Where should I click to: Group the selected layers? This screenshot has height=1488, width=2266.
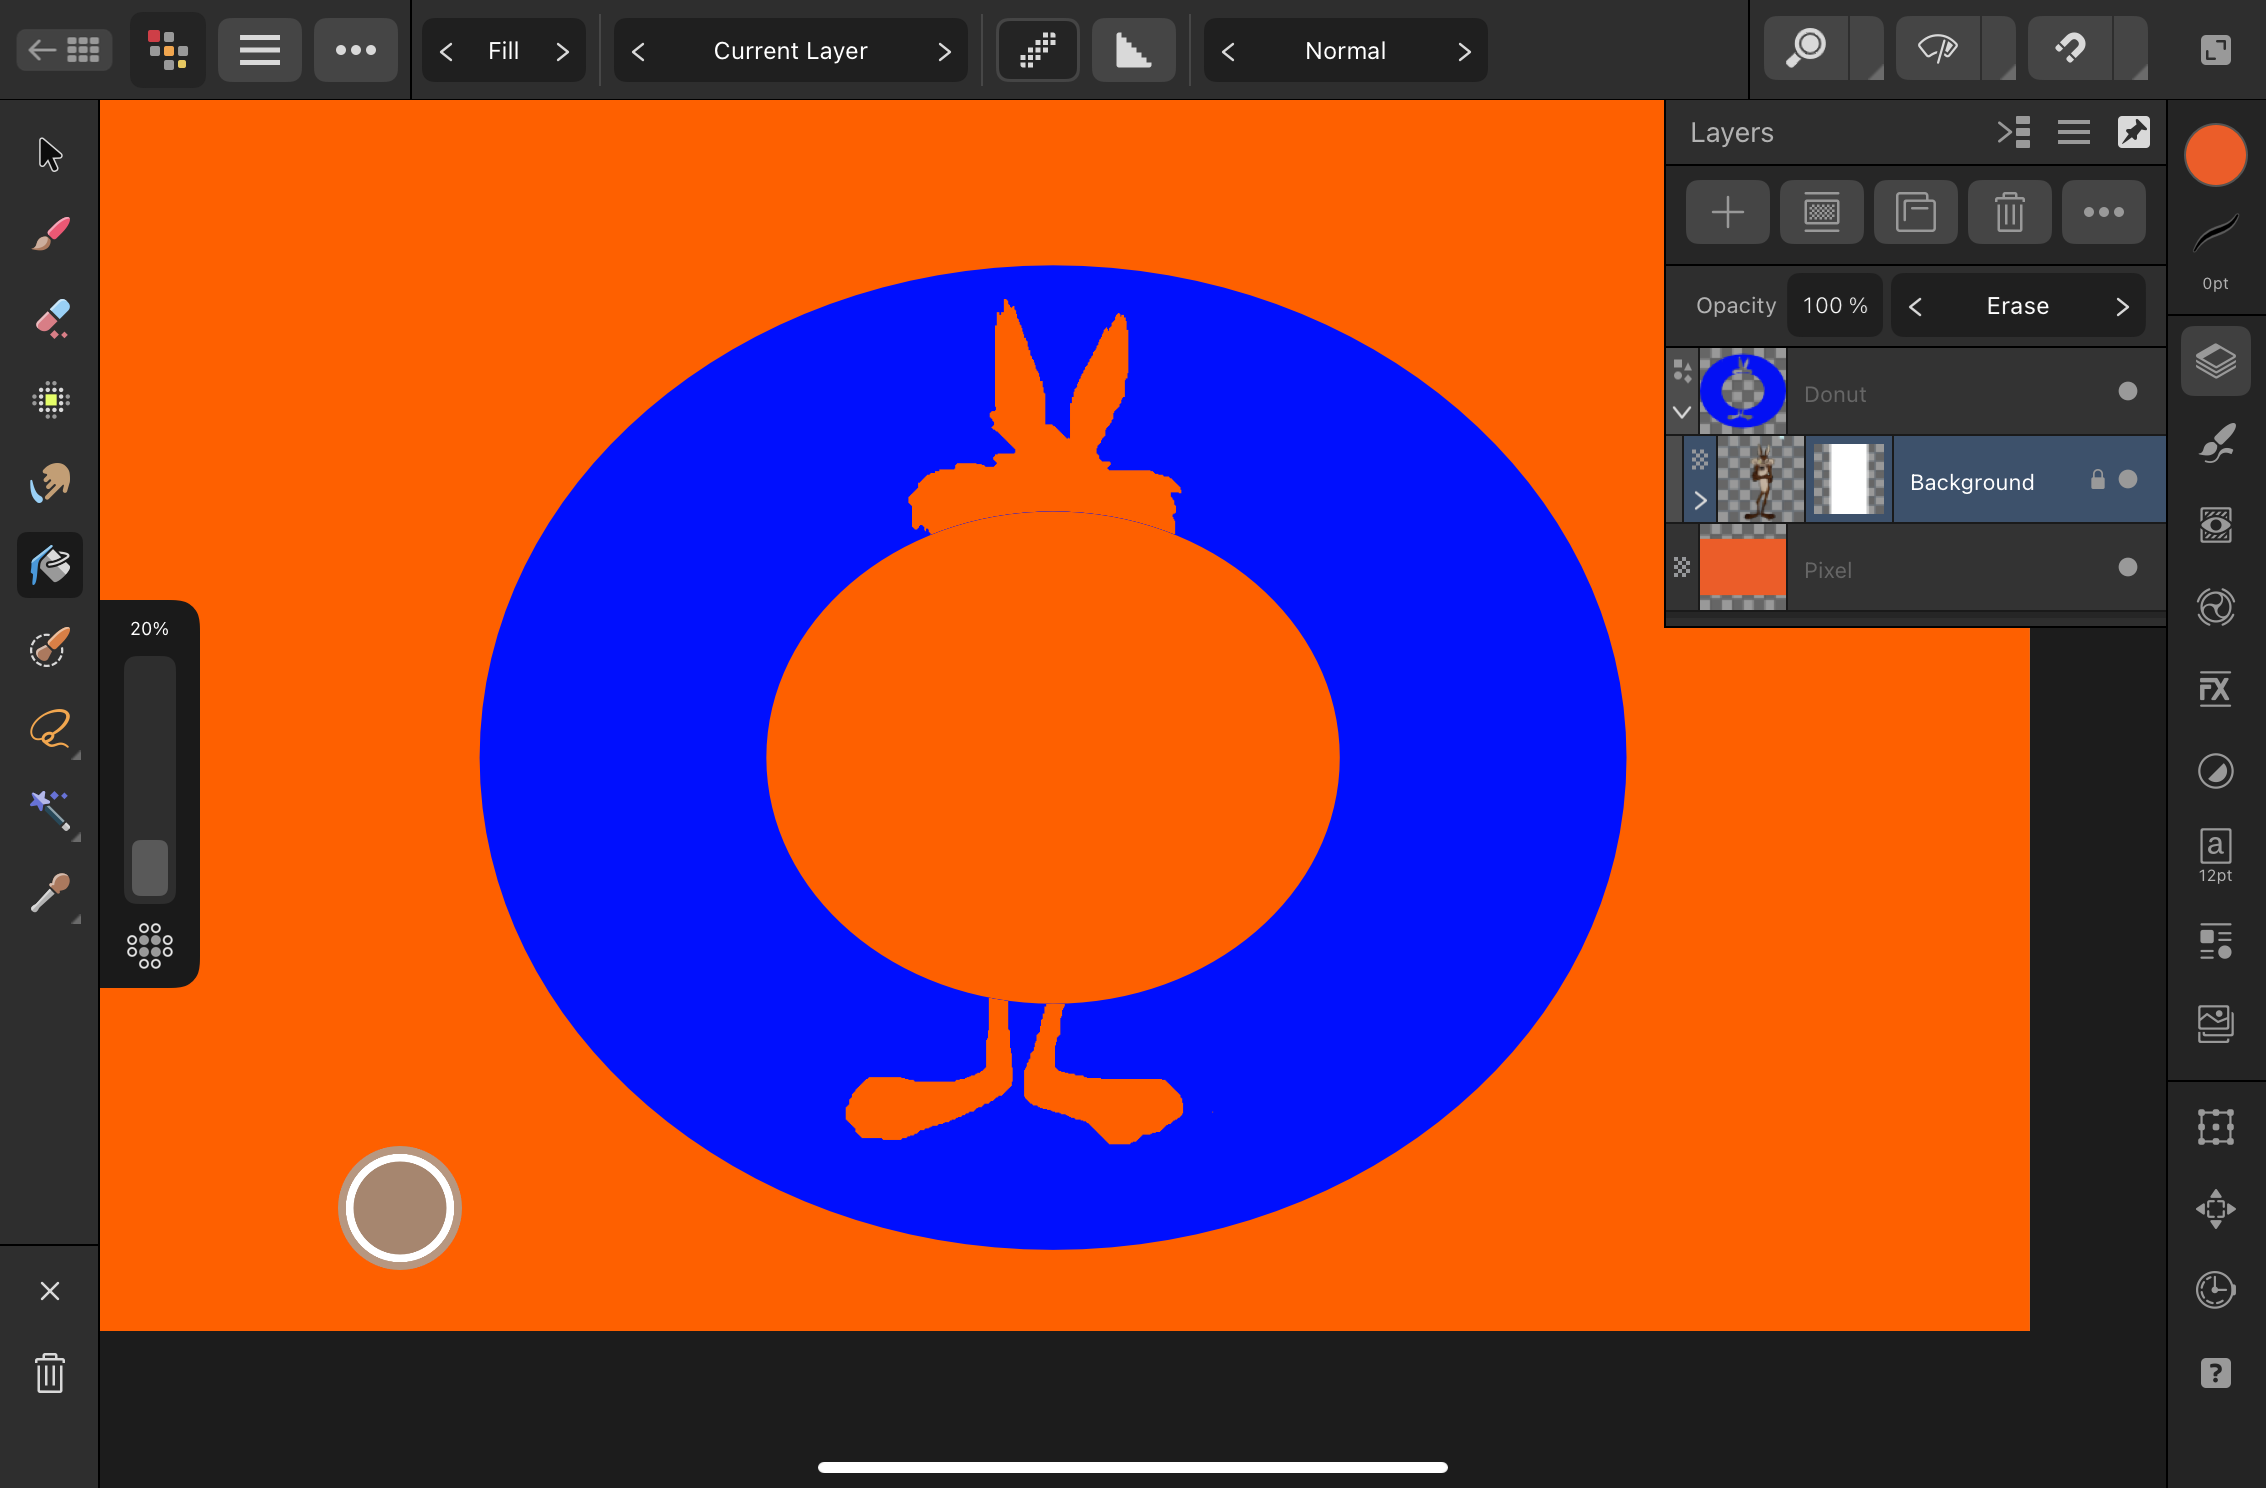tap(1916, 212)
